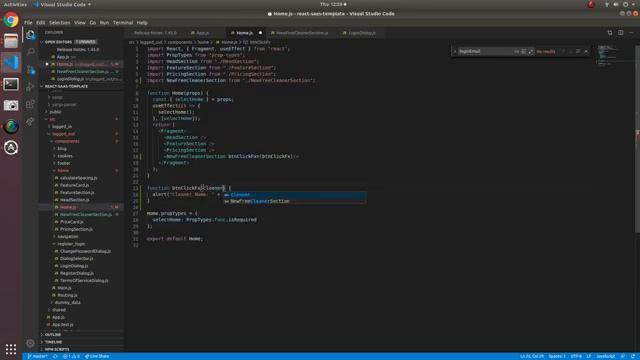Go to next match in find widget

pos(570,51)
